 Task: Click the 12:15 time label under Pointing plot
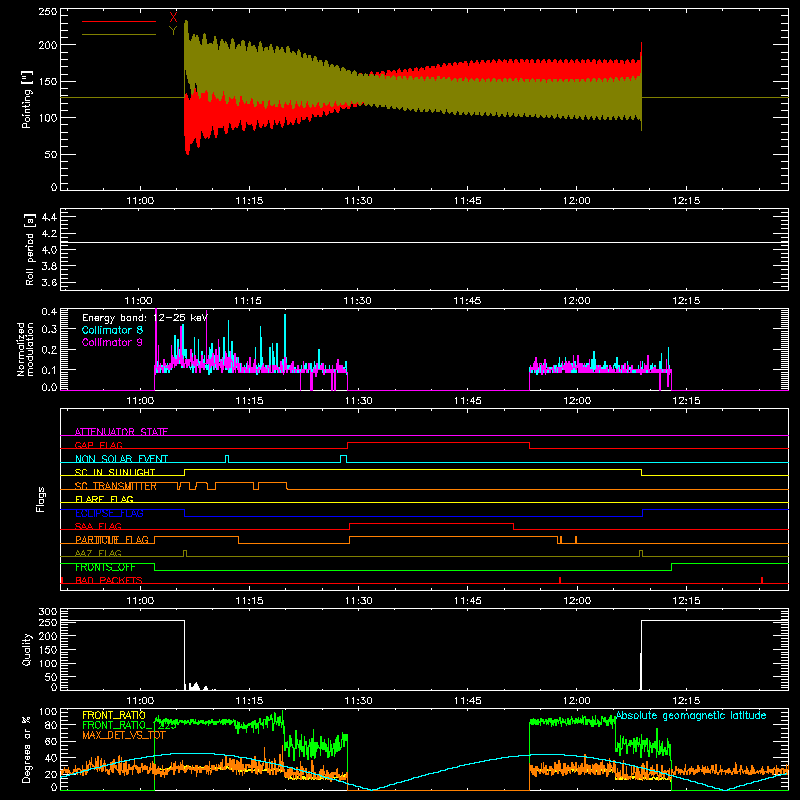(686, 201)
